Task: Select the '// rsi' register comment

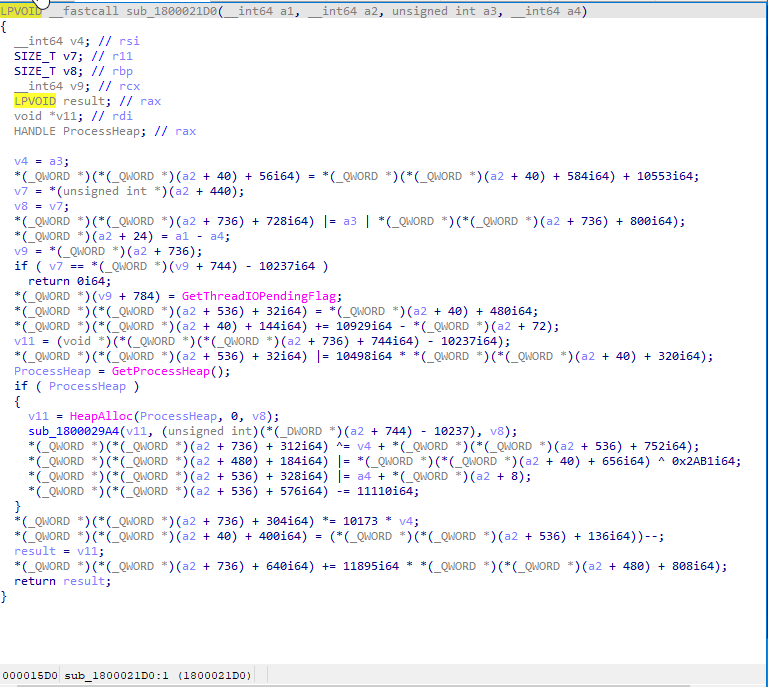Action: [x=119, y=41]
